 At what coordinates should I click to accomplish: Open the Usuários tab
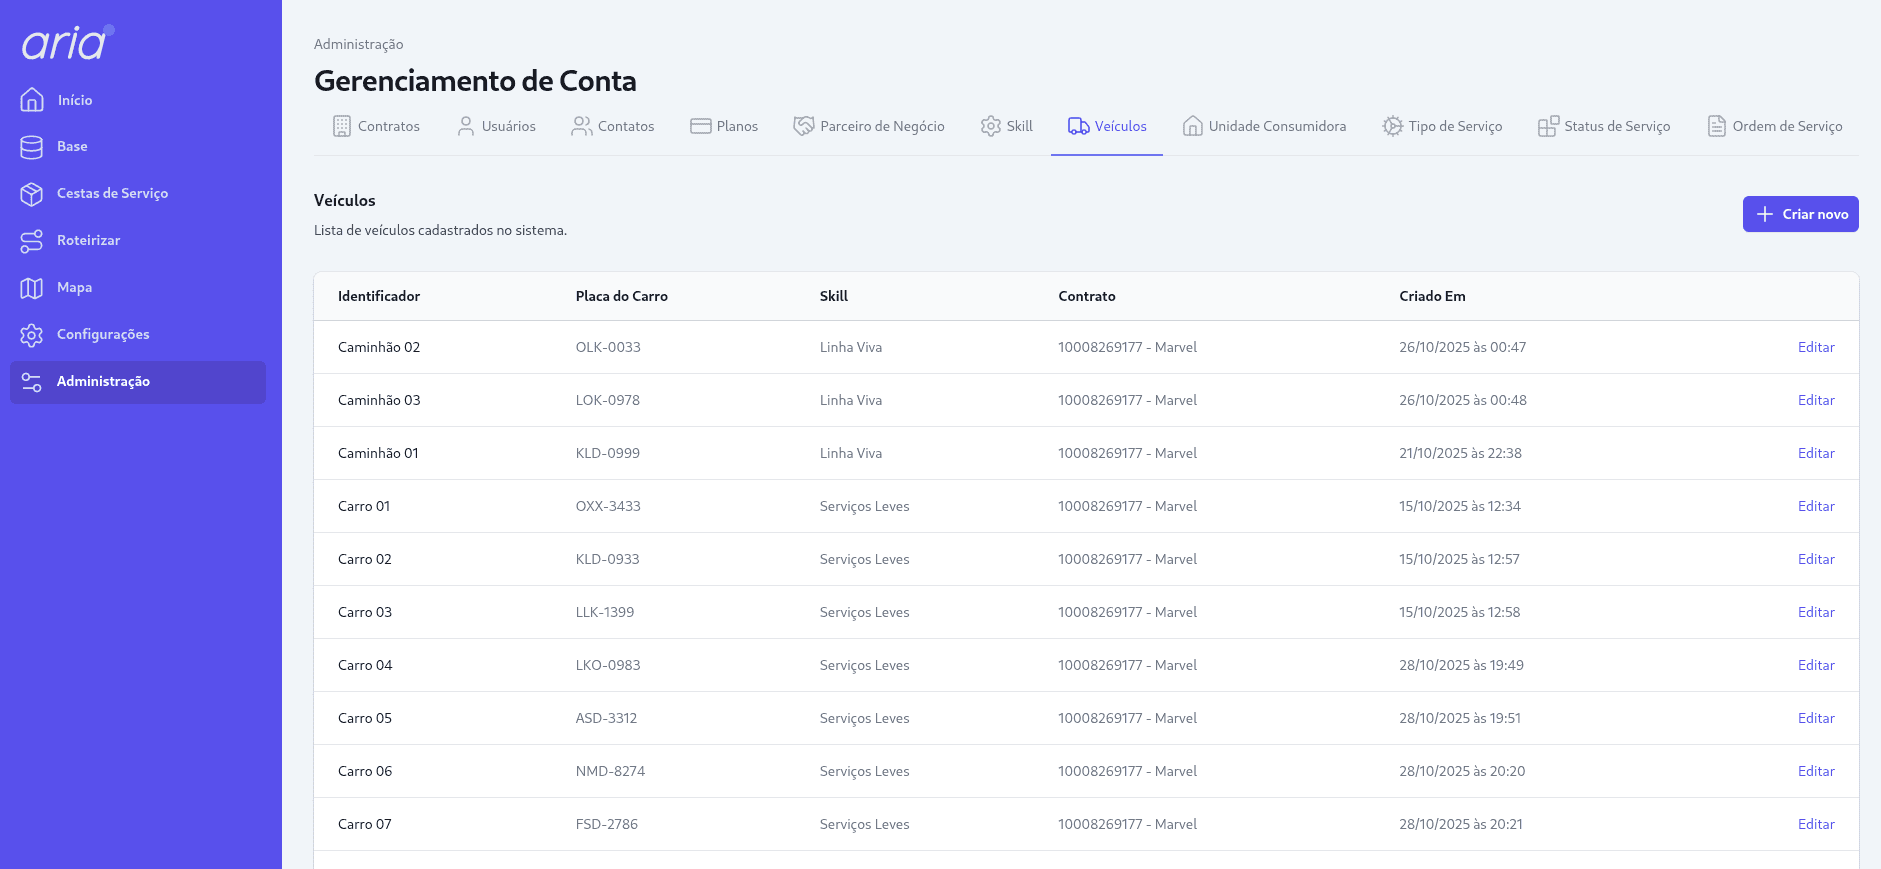(496, 126)
